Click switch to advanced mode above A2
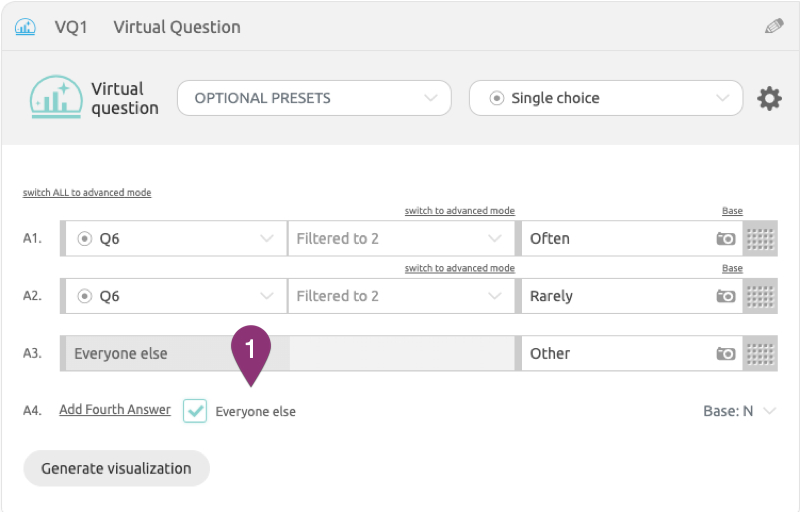The height and width of the screenshot is (512, 800). (x=460, y=268)
